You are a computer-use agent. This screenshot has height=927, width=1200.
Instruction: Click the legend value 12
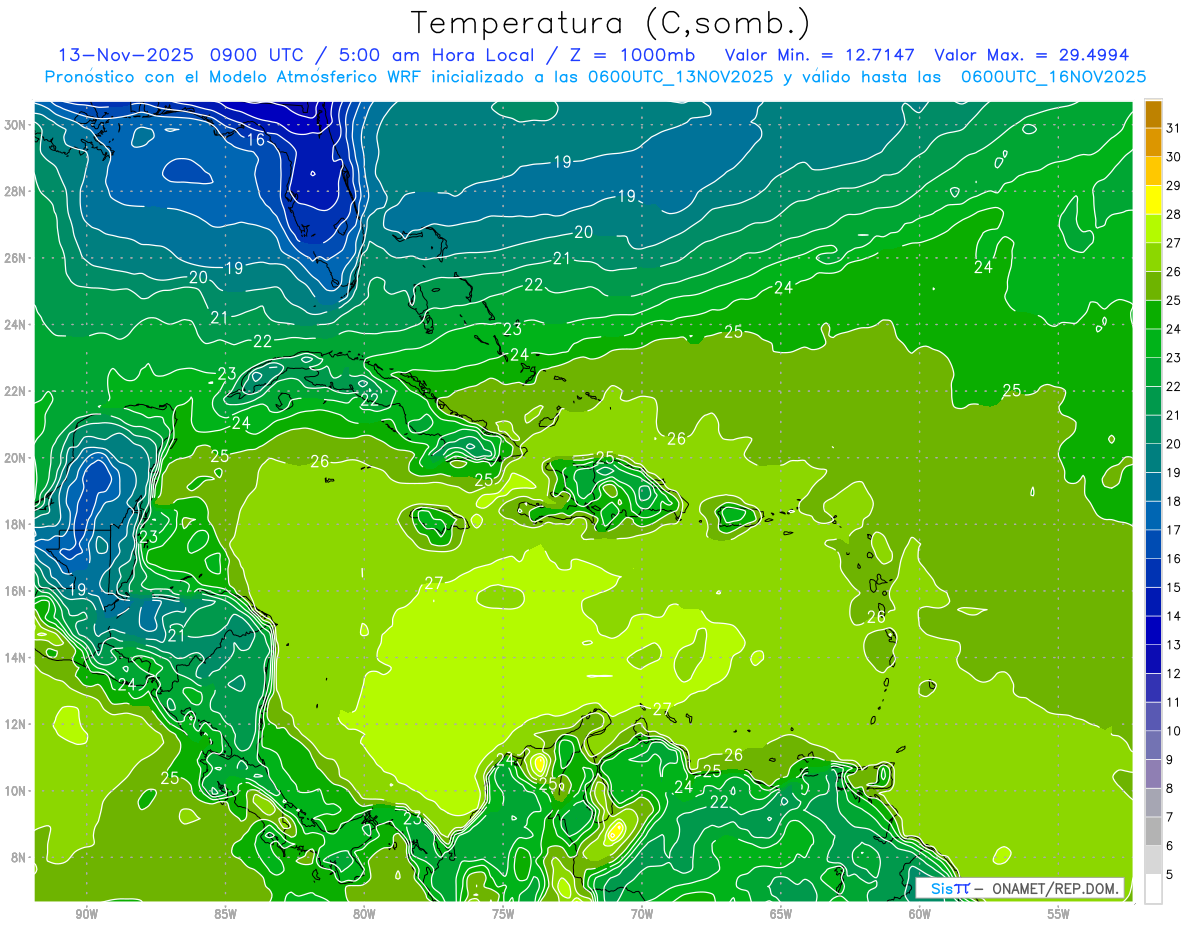[x=1173, y=674]
